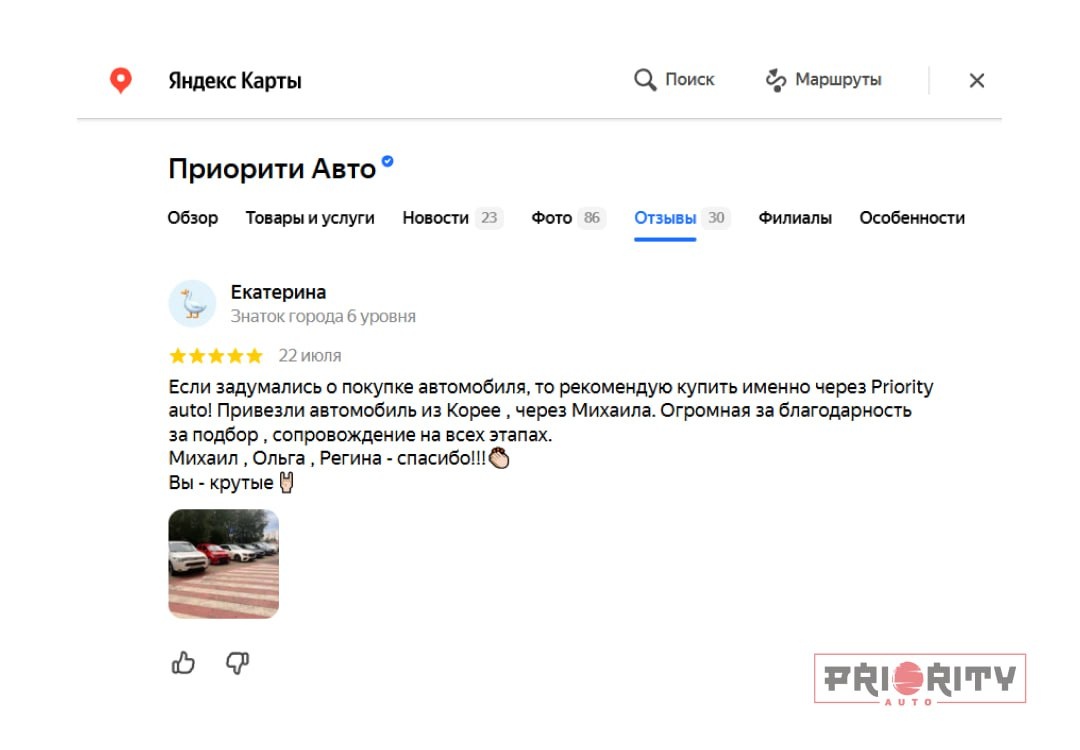This screenshot has width=1080, height=750.
Task: Click the Priority Auto logo watermark
Action: pos(920,678)
